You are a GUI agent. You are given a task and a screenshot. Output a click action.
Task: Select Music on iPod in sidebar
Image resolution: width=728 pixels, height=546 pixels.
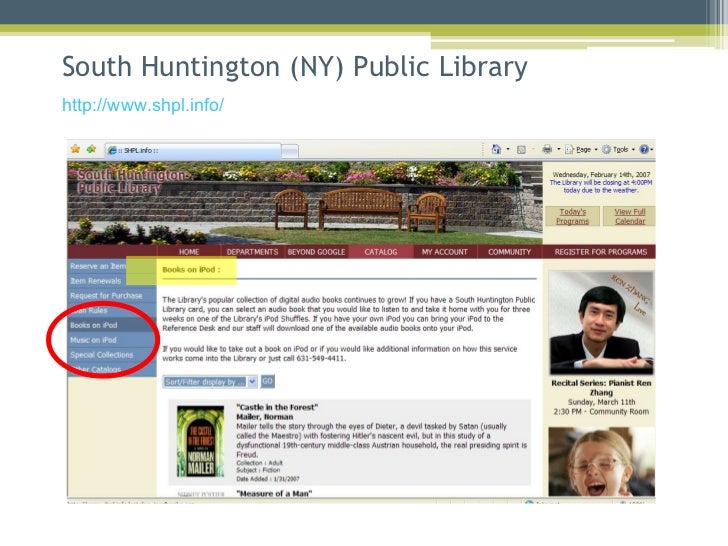coord(112,340)
